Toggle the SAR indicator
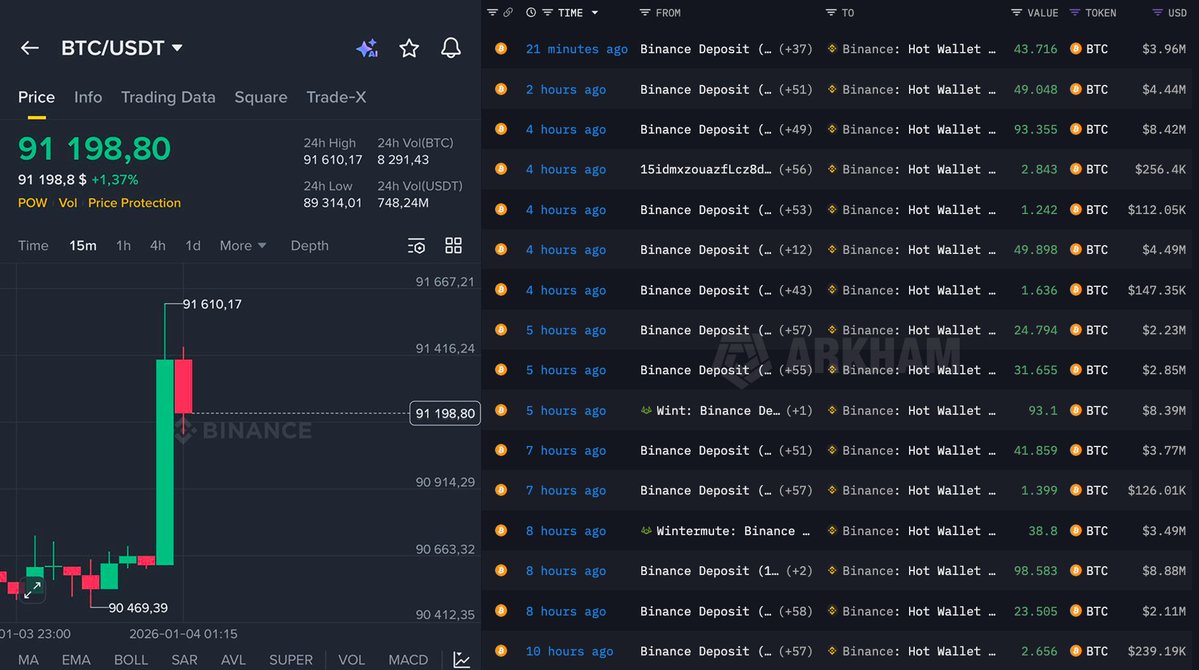1199x670 pixels. tap(184, 659)
